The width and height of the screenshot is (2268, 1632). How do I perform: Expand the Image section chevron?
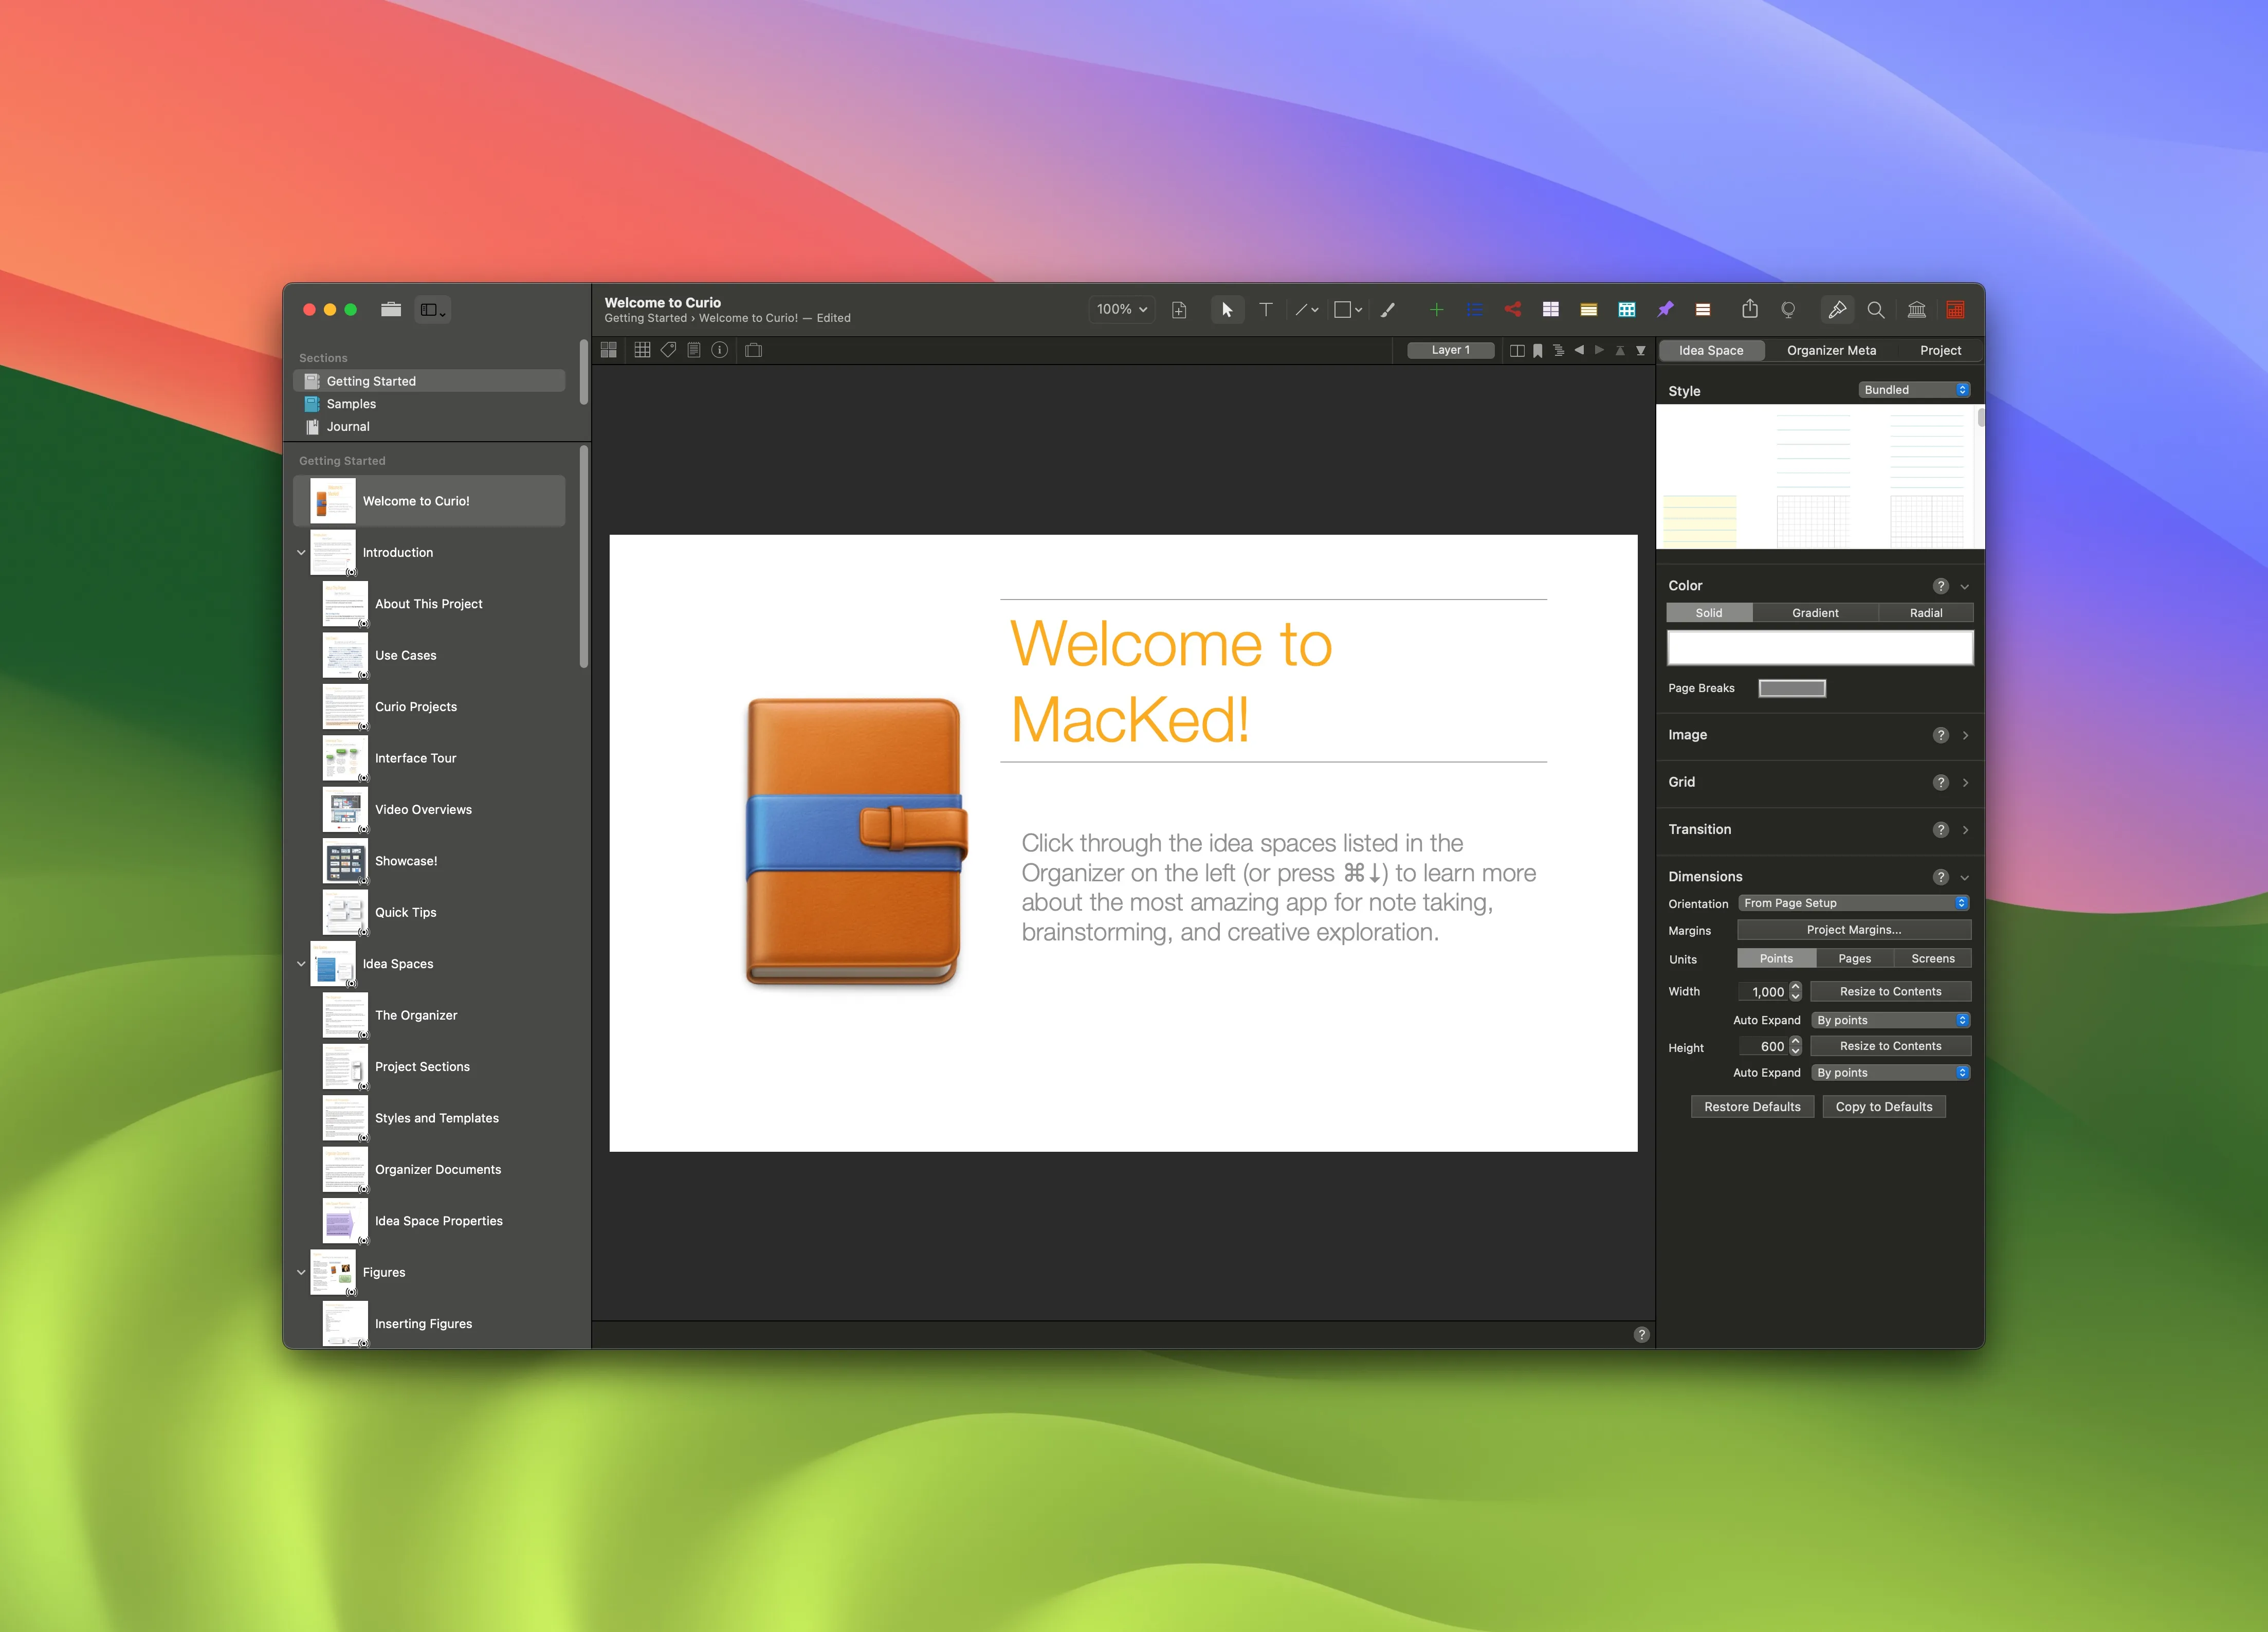1965,736
